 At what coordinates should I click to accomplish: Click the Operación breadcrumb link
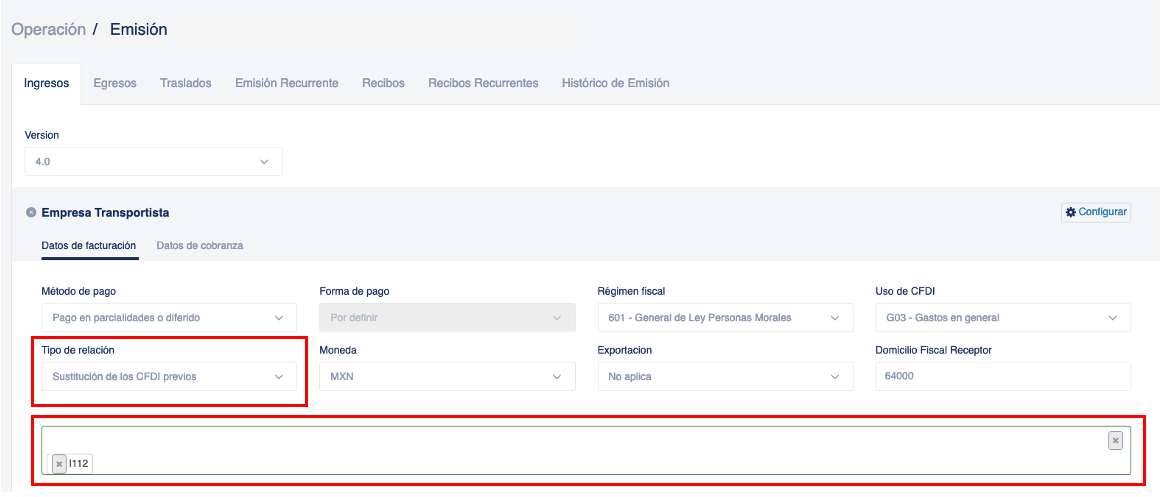[x=49, y=30]
